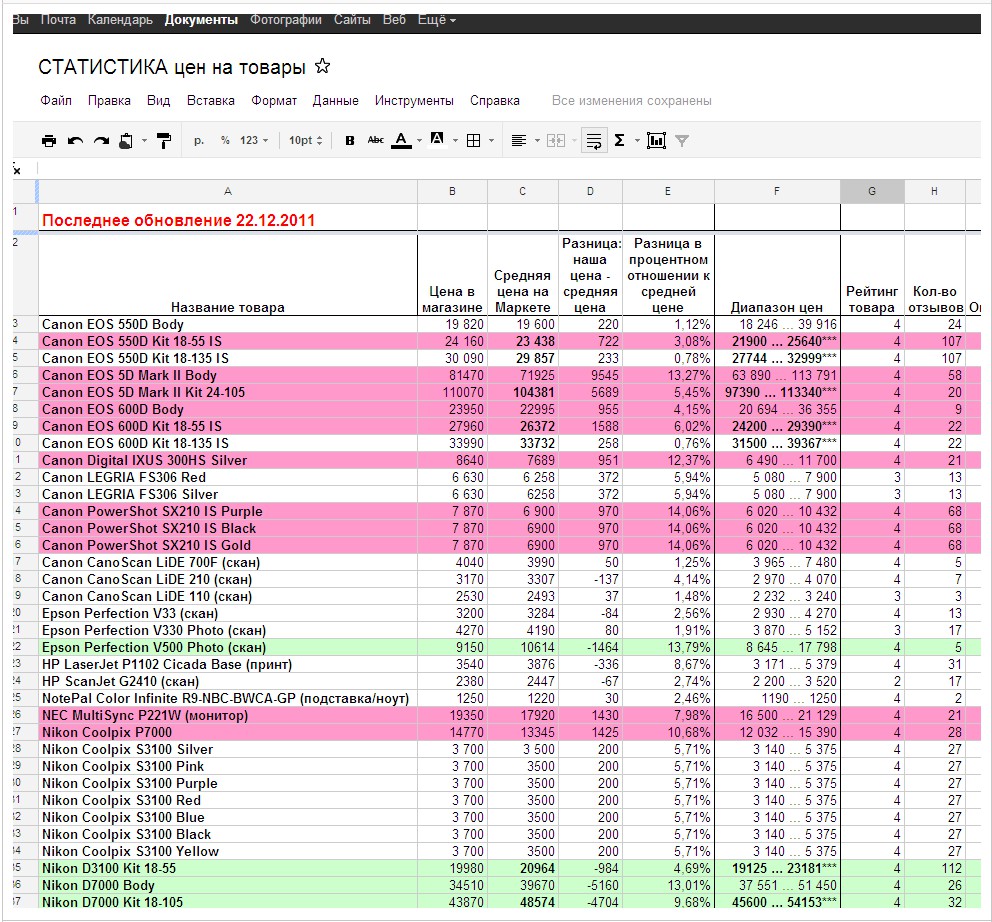Select cell HP LaserJet P1102 Cicada Base (принт)

click(228, 664)
